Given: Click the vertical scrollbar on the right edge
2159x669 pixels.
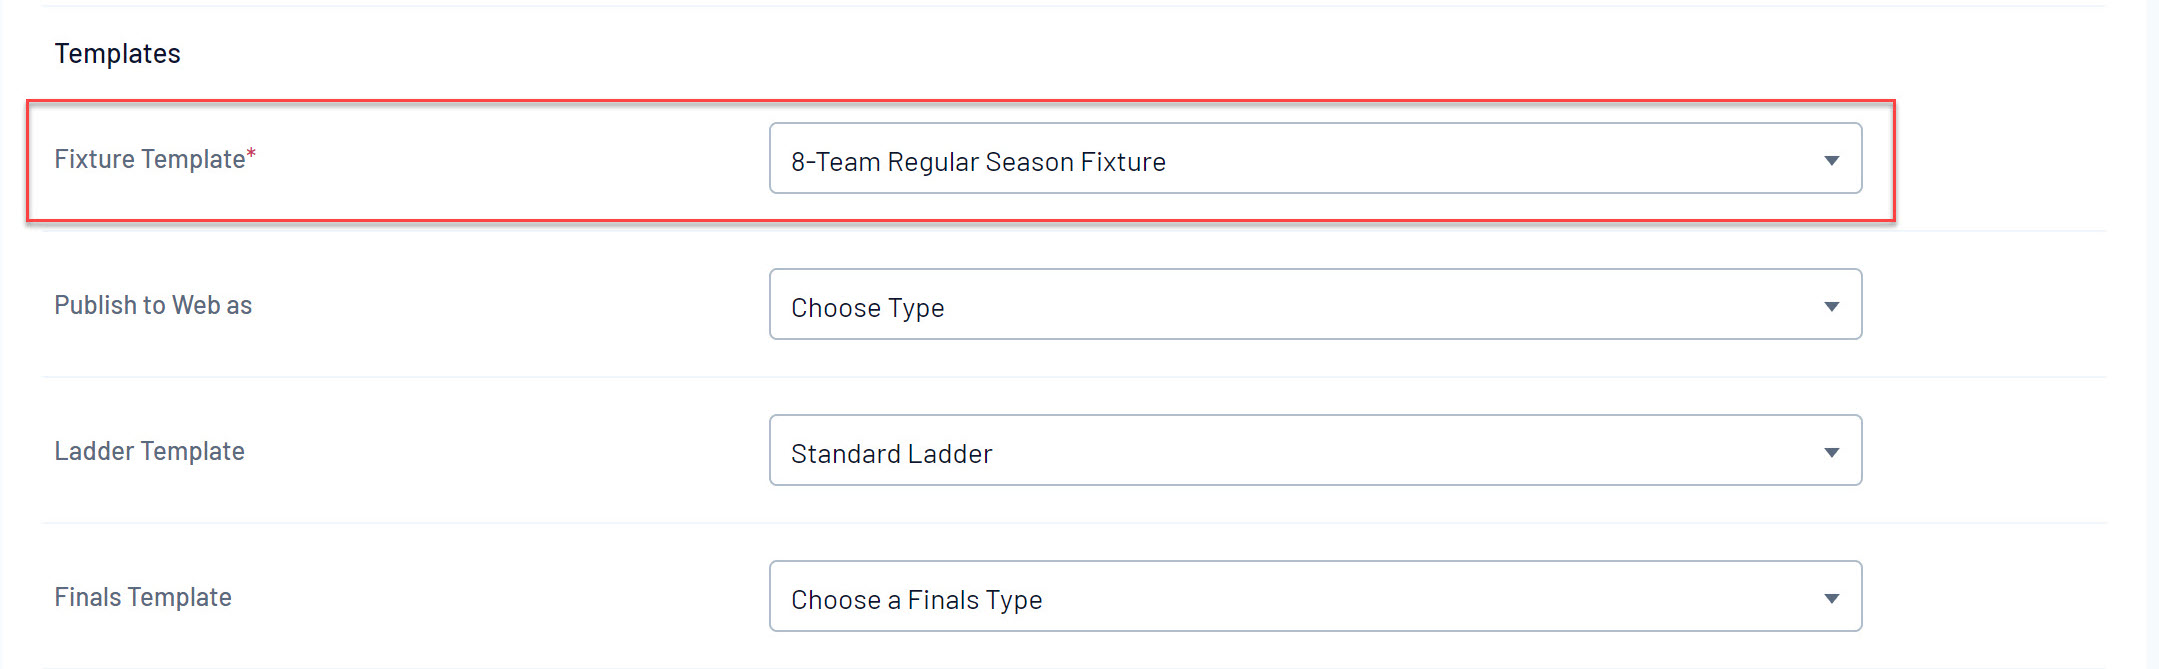Looking at the screenshot, I should click(2152, 334).
